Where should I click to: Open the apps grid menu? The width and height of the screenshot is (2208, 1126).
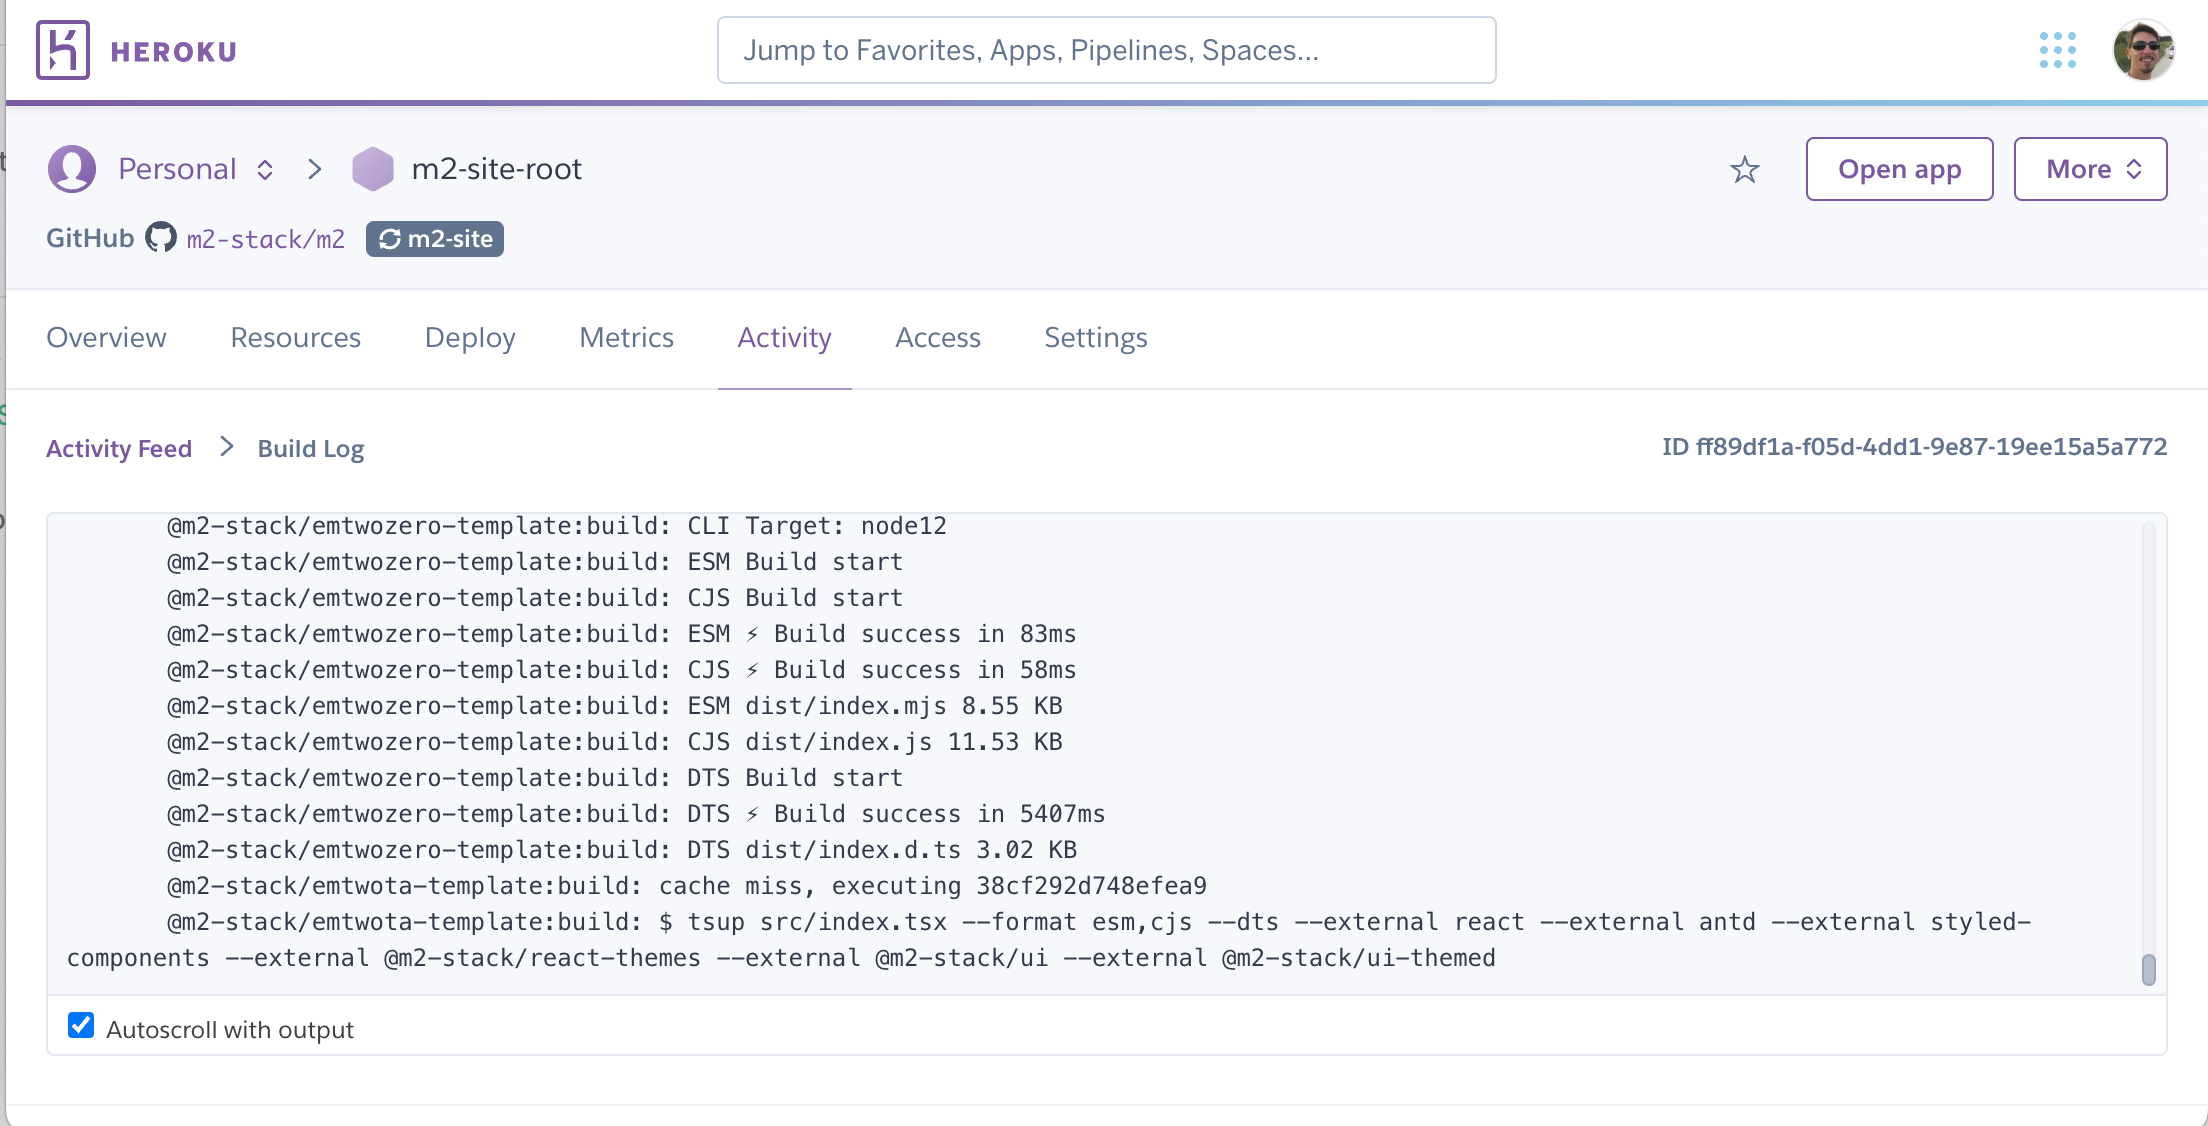pos(2057,49)
